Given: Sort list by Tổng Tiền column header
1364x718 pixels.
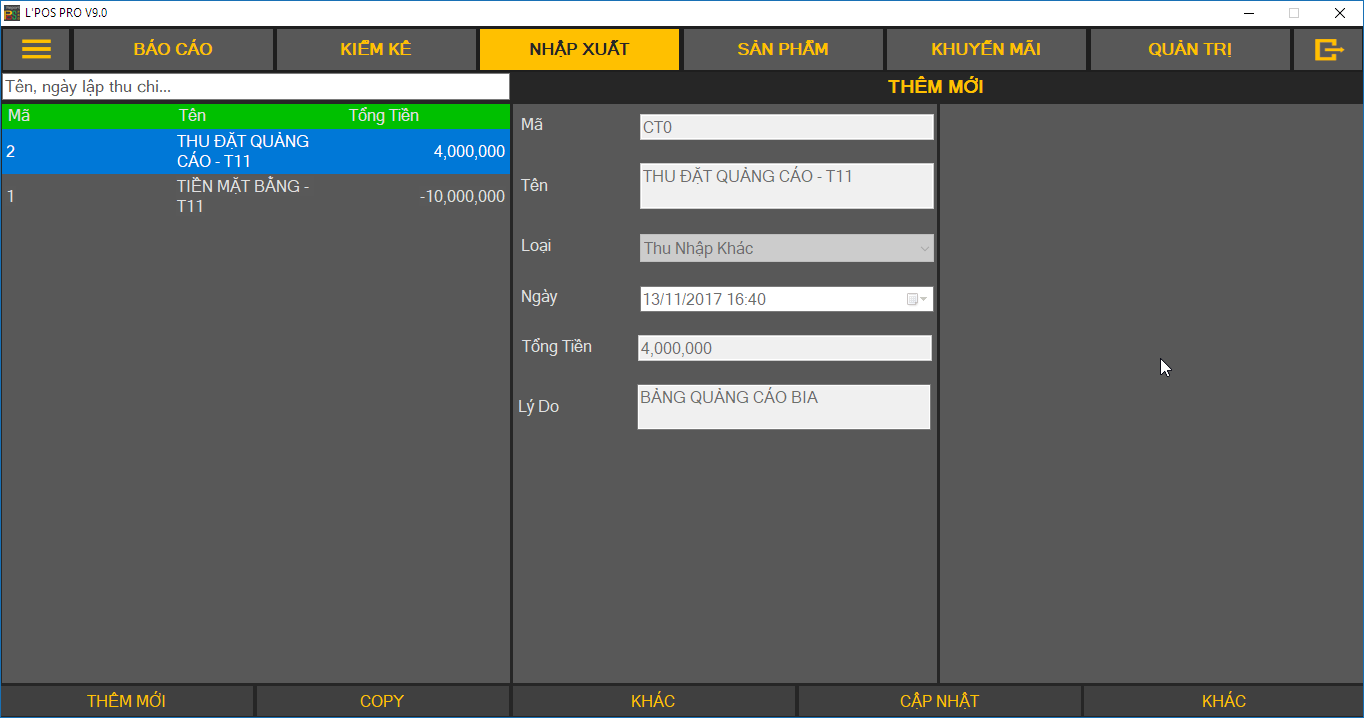Looking at the screenshot, I should click(384, 116).
